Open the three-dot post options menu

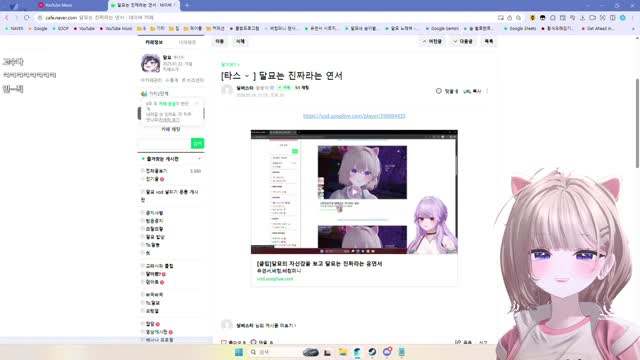tap(487, 91)
